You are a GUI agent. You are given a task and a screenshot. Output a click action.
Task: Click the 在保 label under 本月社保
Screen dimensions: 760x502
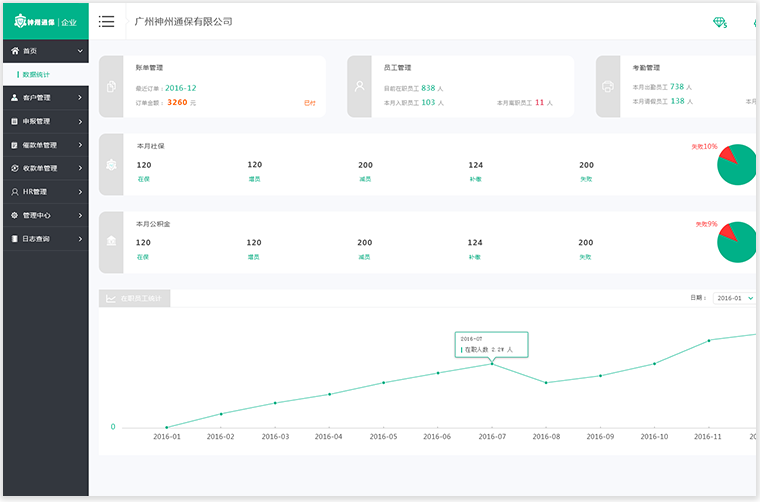143,179
